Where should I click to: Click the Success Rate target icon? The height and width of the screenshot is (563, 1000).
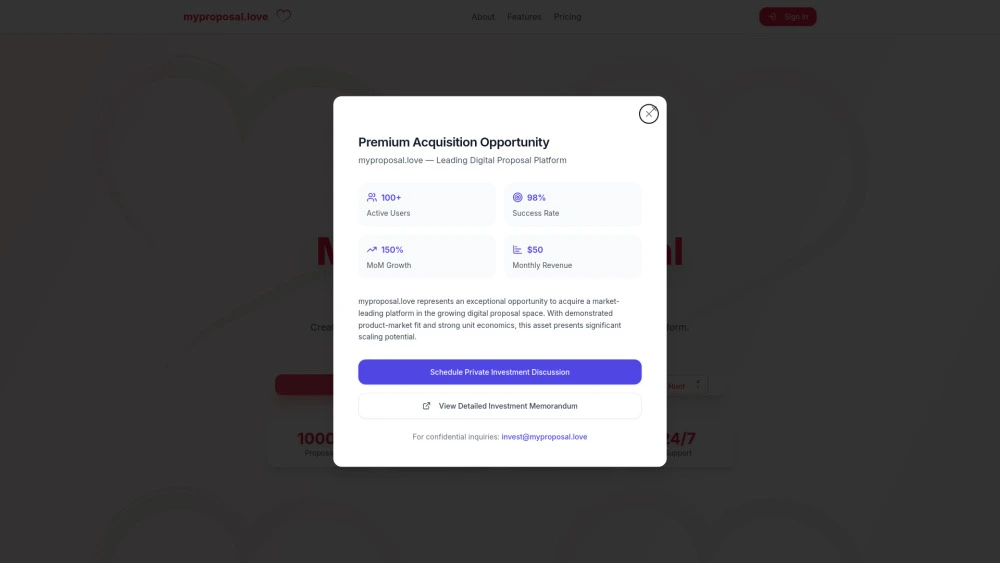pyautogui.click(x=518, y=198)
